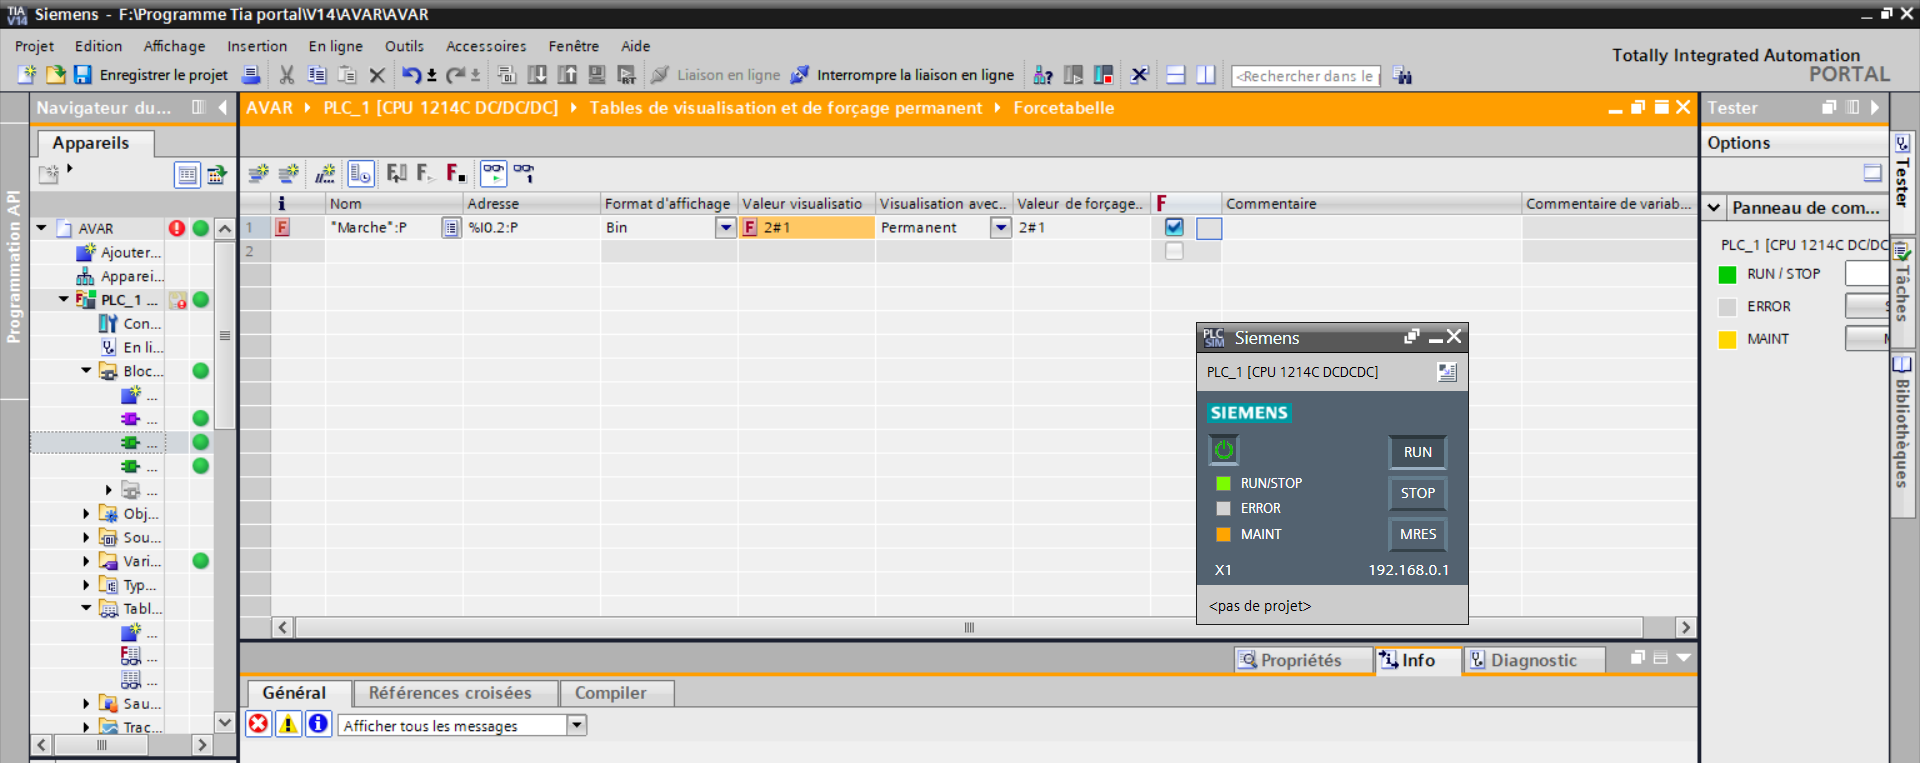Switch to the Références croisées tab
The image size is (1920, 763).
pyautogui.click(x=450, y=693)
